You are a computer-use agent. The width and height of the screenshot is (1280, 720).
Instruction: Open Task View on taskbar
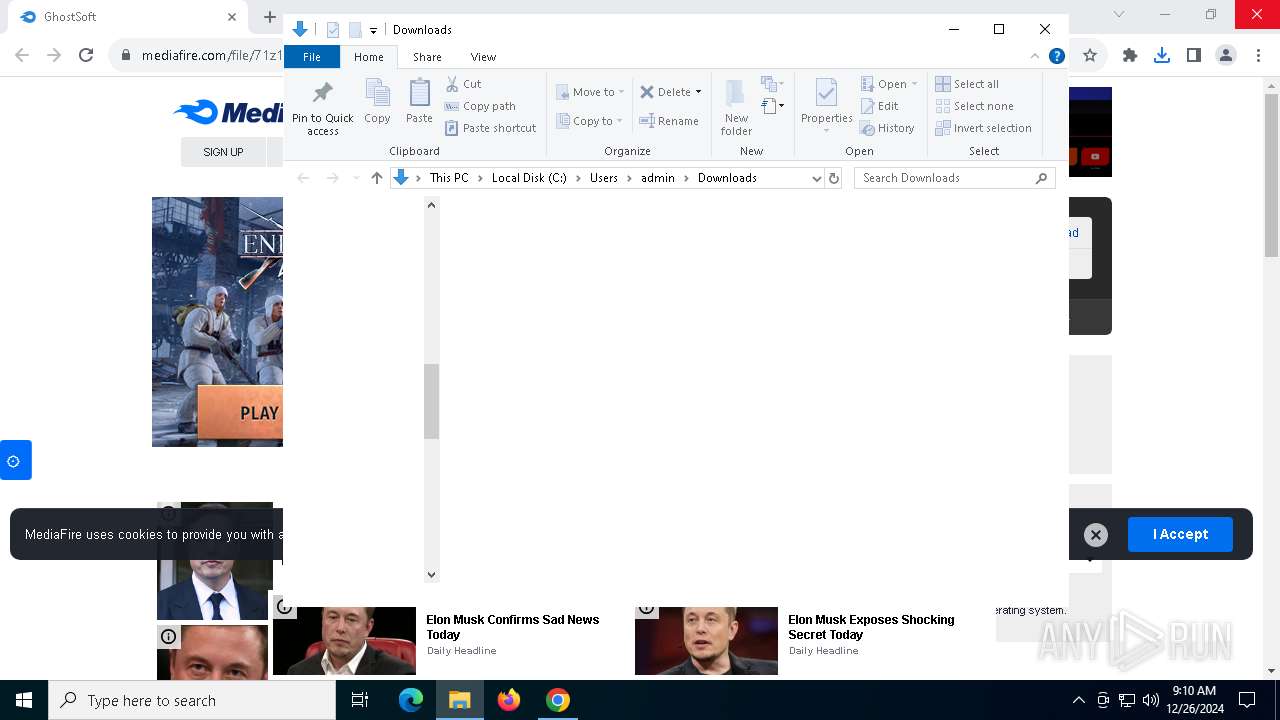[361, 700]
